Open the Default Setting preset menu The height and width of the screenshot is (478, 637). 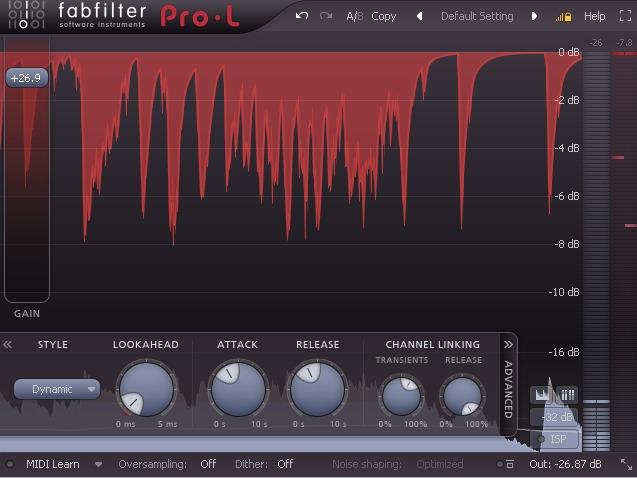coord(477,16)
